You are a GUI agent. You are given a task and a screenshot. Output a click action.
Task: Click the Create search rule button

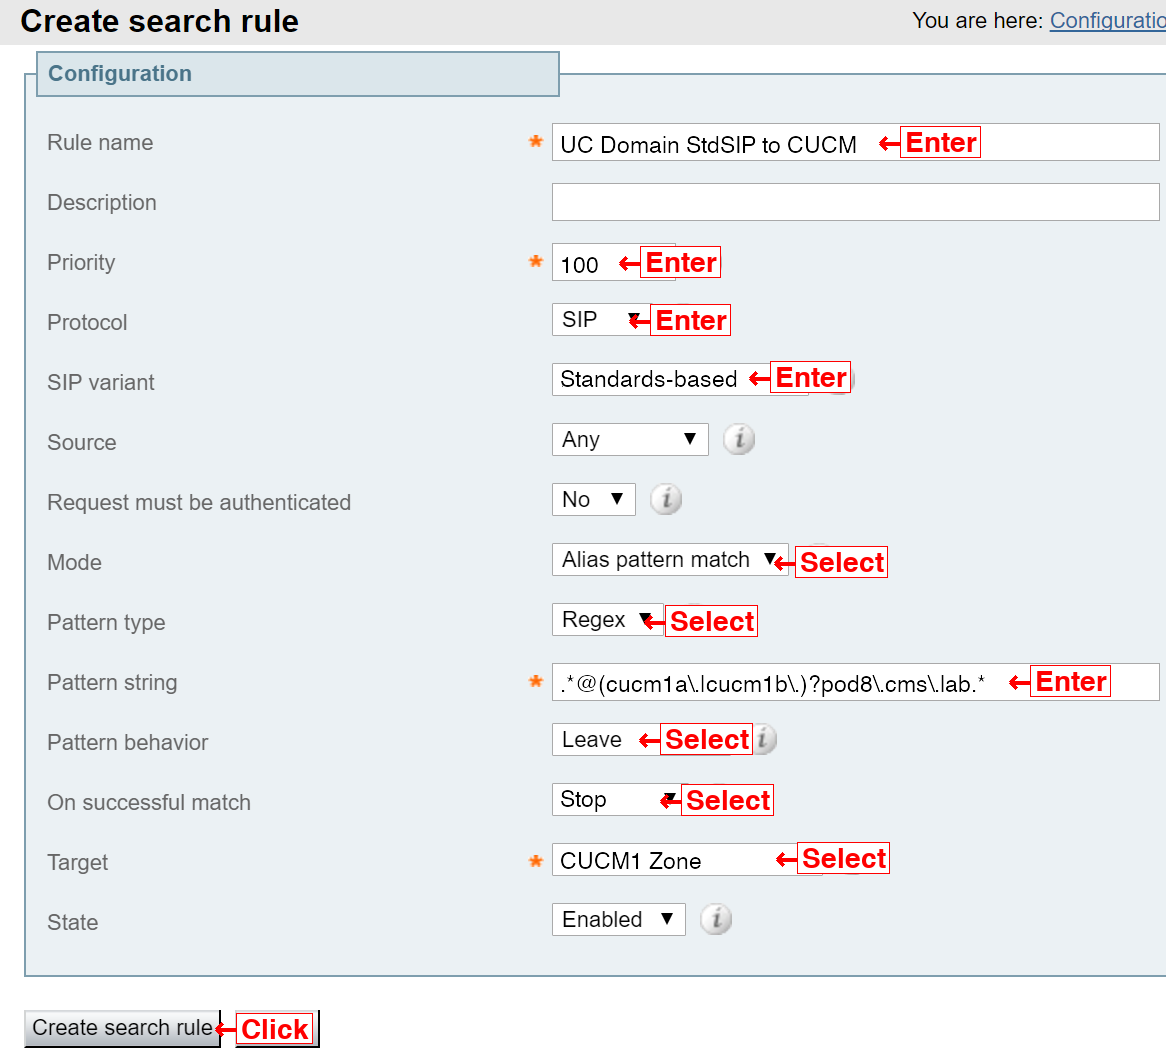click(123, 1028)
